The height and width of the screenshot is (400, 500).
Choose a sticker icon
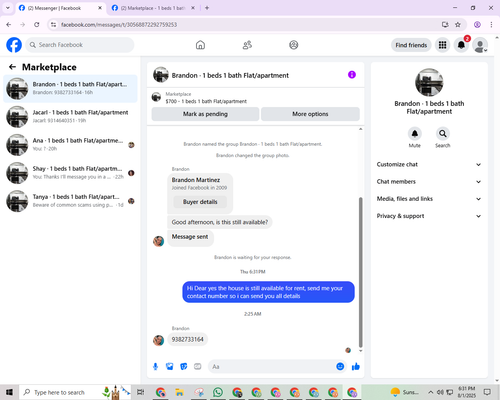tap(184, 367)
